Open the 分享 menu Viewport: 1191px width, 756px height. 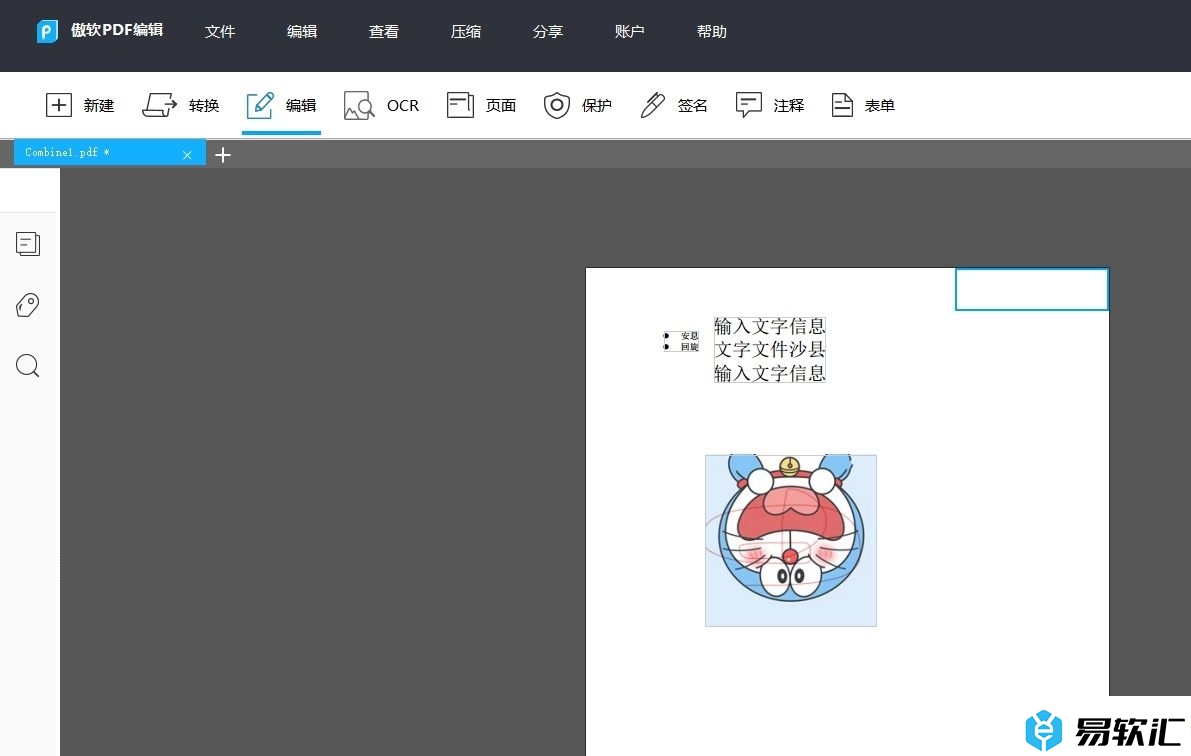point(548,32)
